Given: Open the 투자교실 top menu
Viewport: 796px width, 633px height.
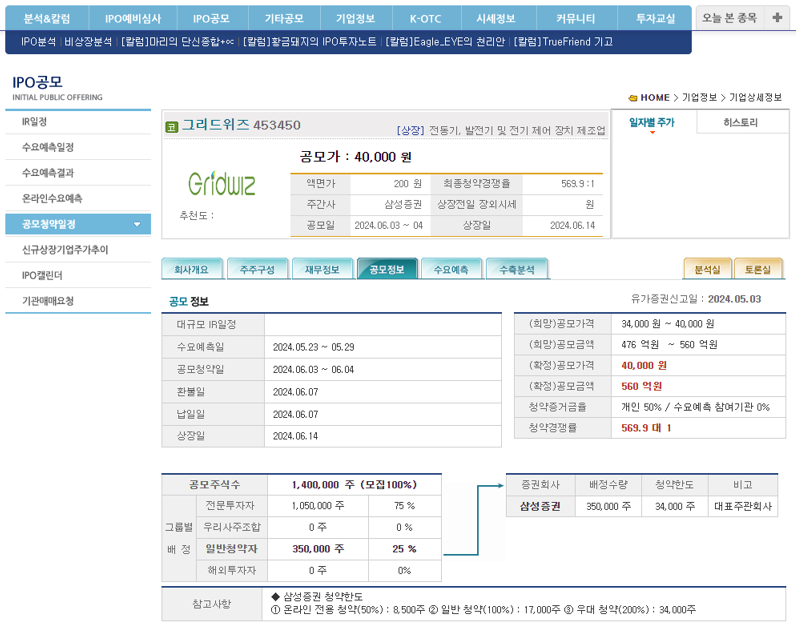Looking at the screenshot, I should click(655, 19).
